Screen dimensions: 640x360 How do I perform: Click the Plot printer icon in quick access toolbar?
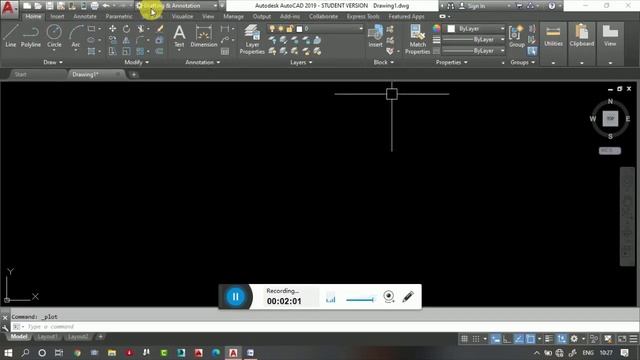pos(94,6)
